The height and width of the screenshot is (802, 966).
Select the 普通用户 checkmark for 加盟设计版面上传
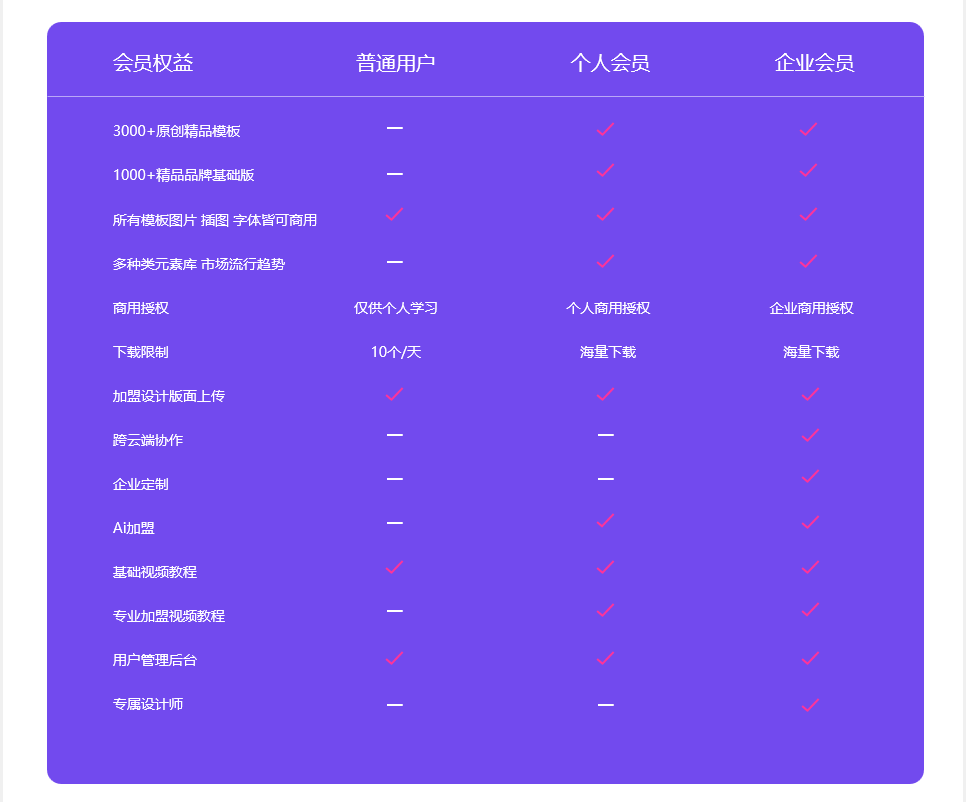[395, 394]
